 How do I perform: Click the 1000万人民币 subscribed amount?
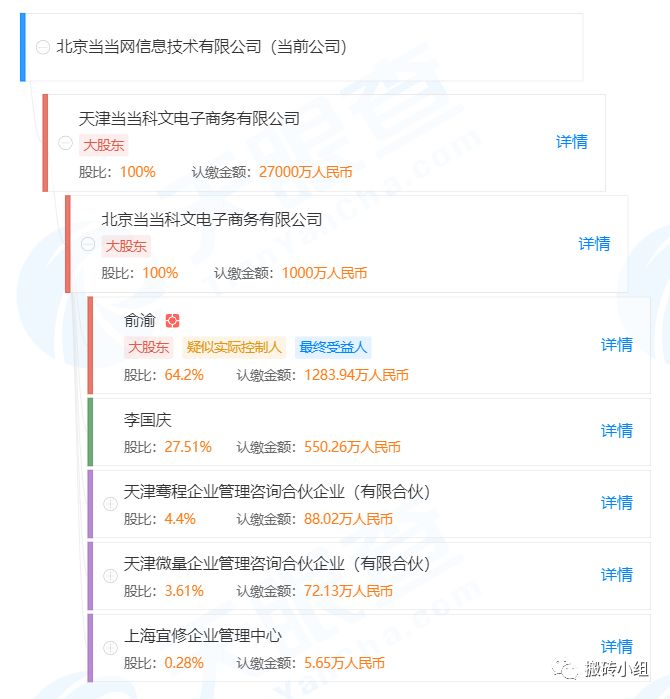coord(324,273)
